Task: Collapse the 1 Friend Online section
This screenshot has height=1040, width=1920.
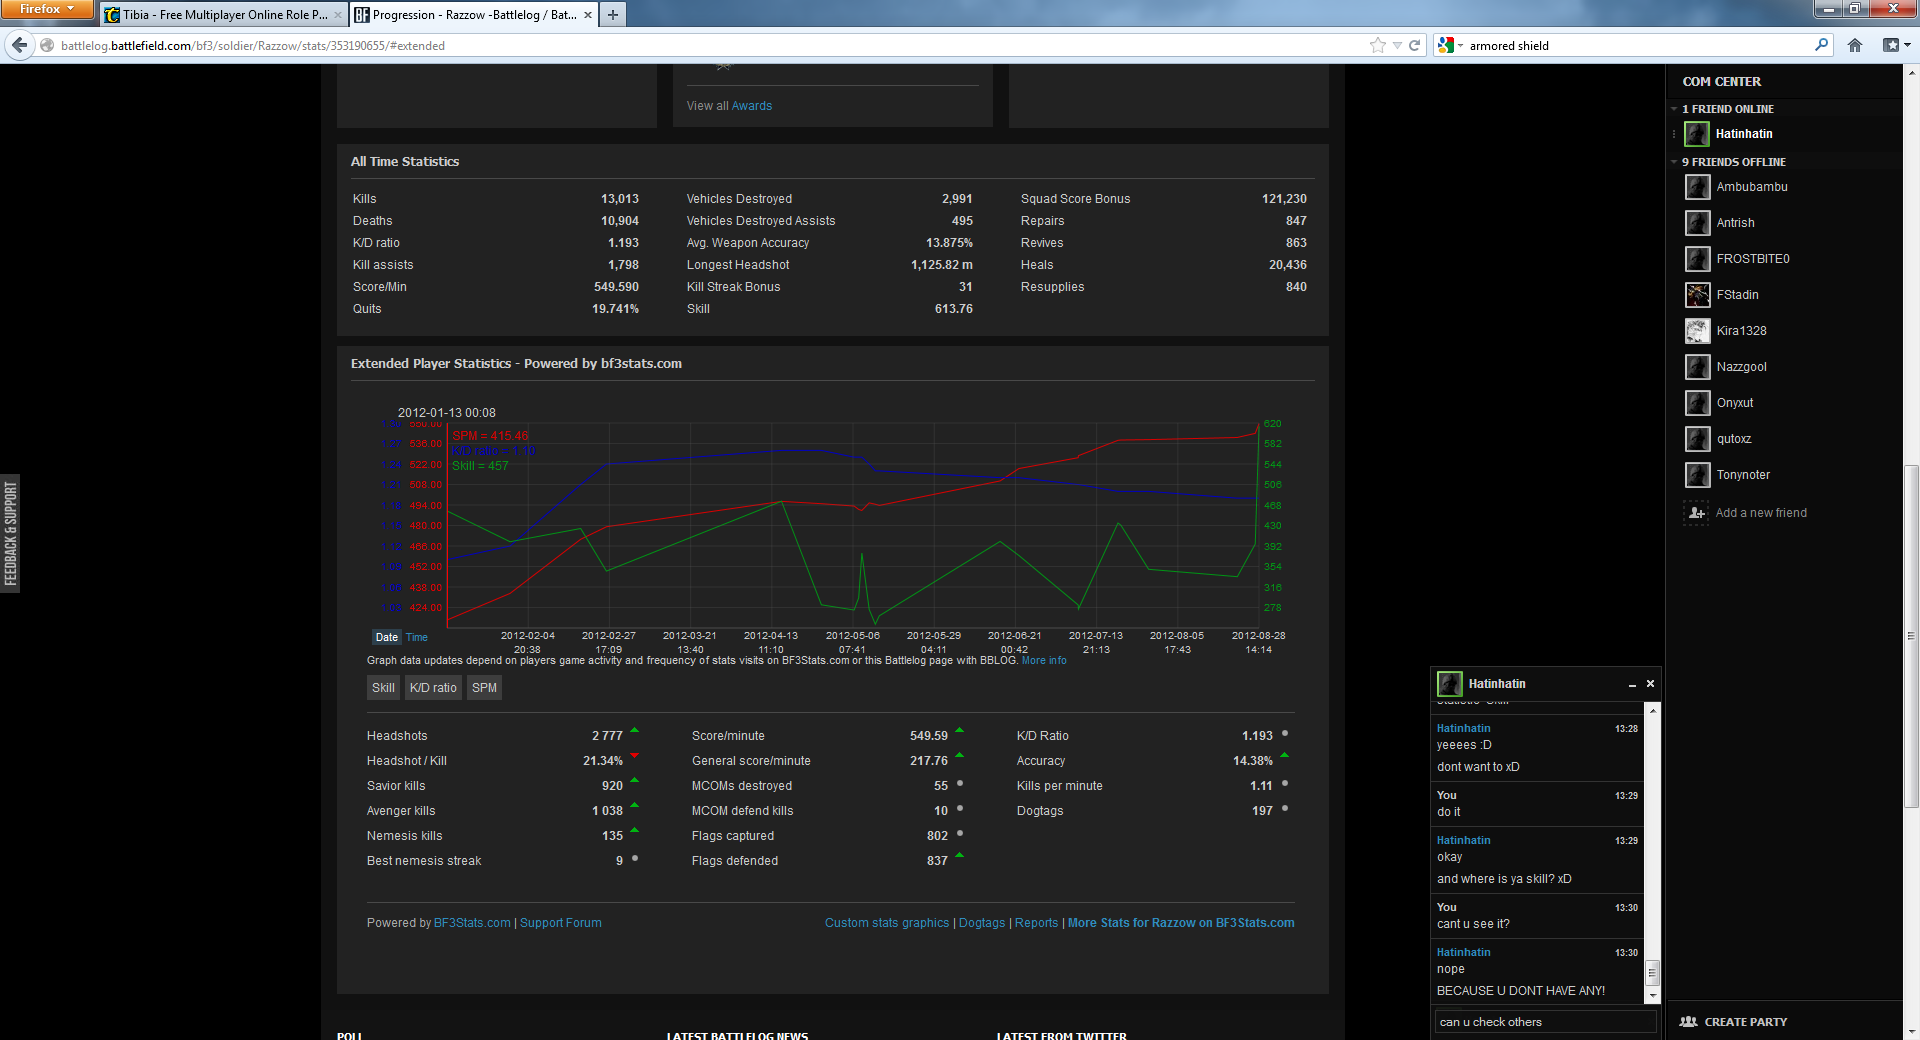Action: [x=1674, y=109]
